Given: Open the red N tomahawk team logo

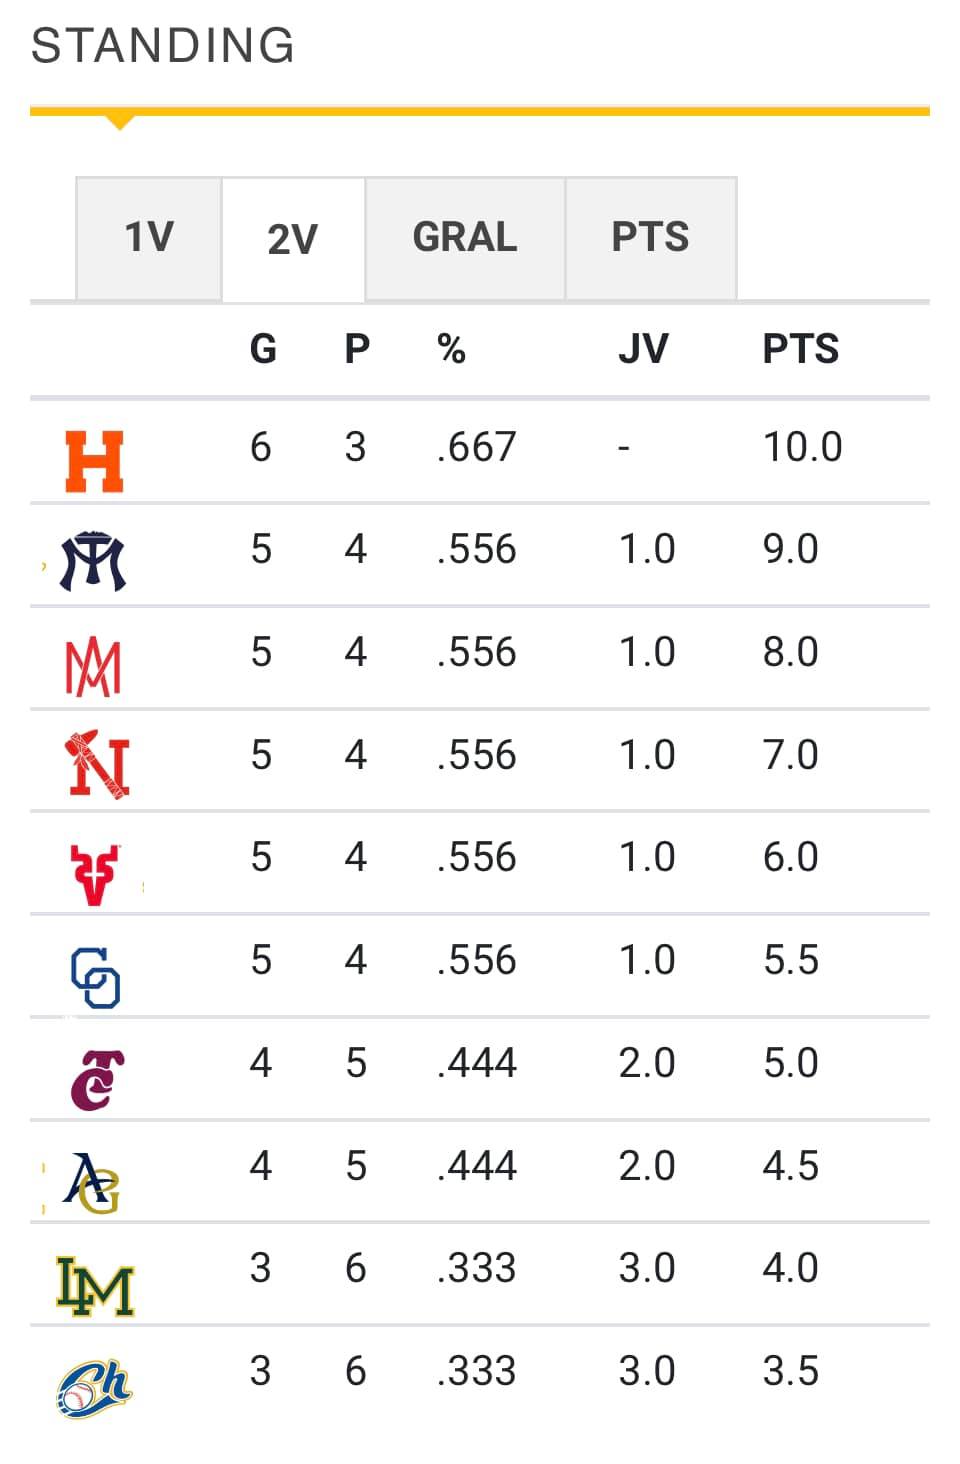Looking at the screenshot, I should click(x=98, y=765).
